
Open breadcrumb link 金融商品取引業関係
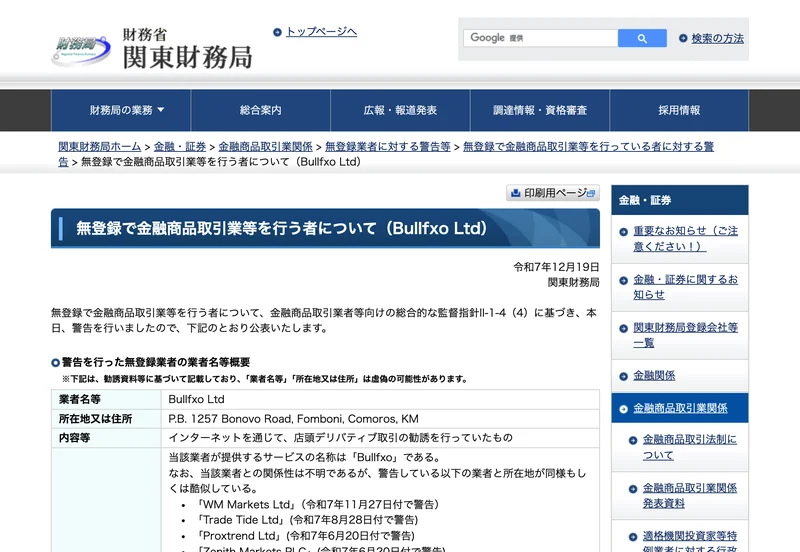[x=265, y=147]
